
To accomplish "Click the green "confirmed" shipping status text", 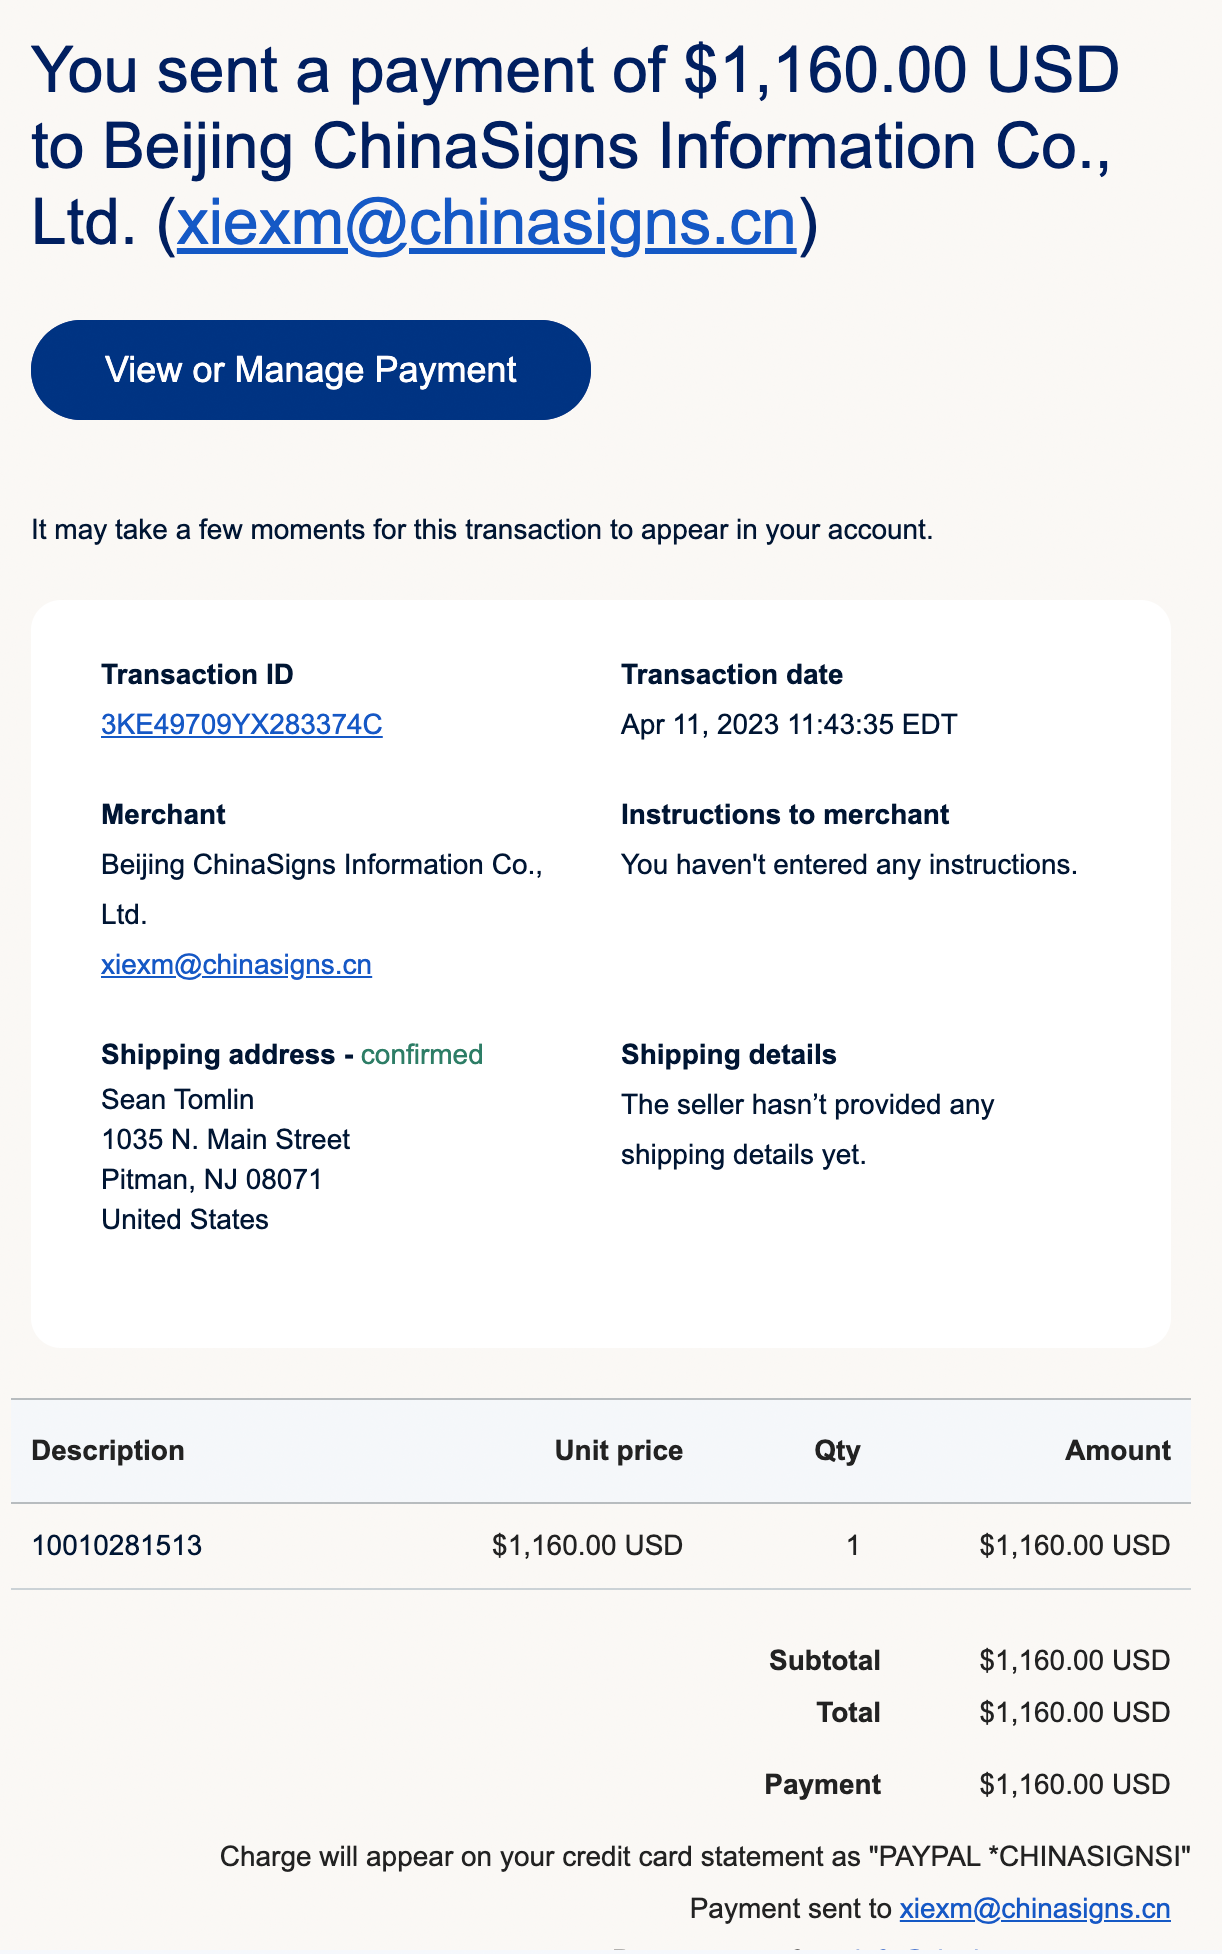I will (422, 1054).
